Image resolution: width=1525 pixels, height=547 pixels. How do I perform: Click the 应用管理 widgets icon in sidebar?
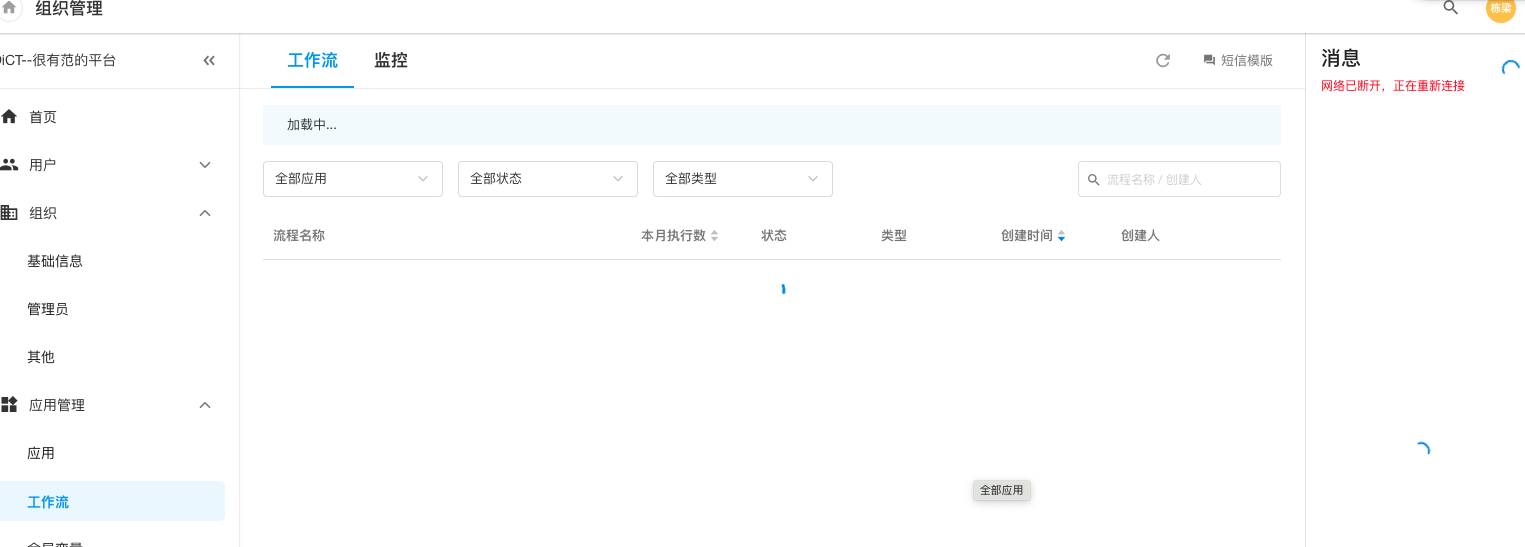[x=10, y=405]
